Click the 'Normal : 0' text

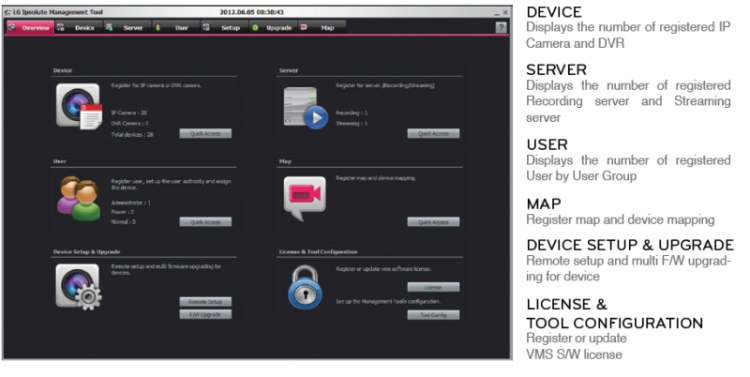[123, 222]
